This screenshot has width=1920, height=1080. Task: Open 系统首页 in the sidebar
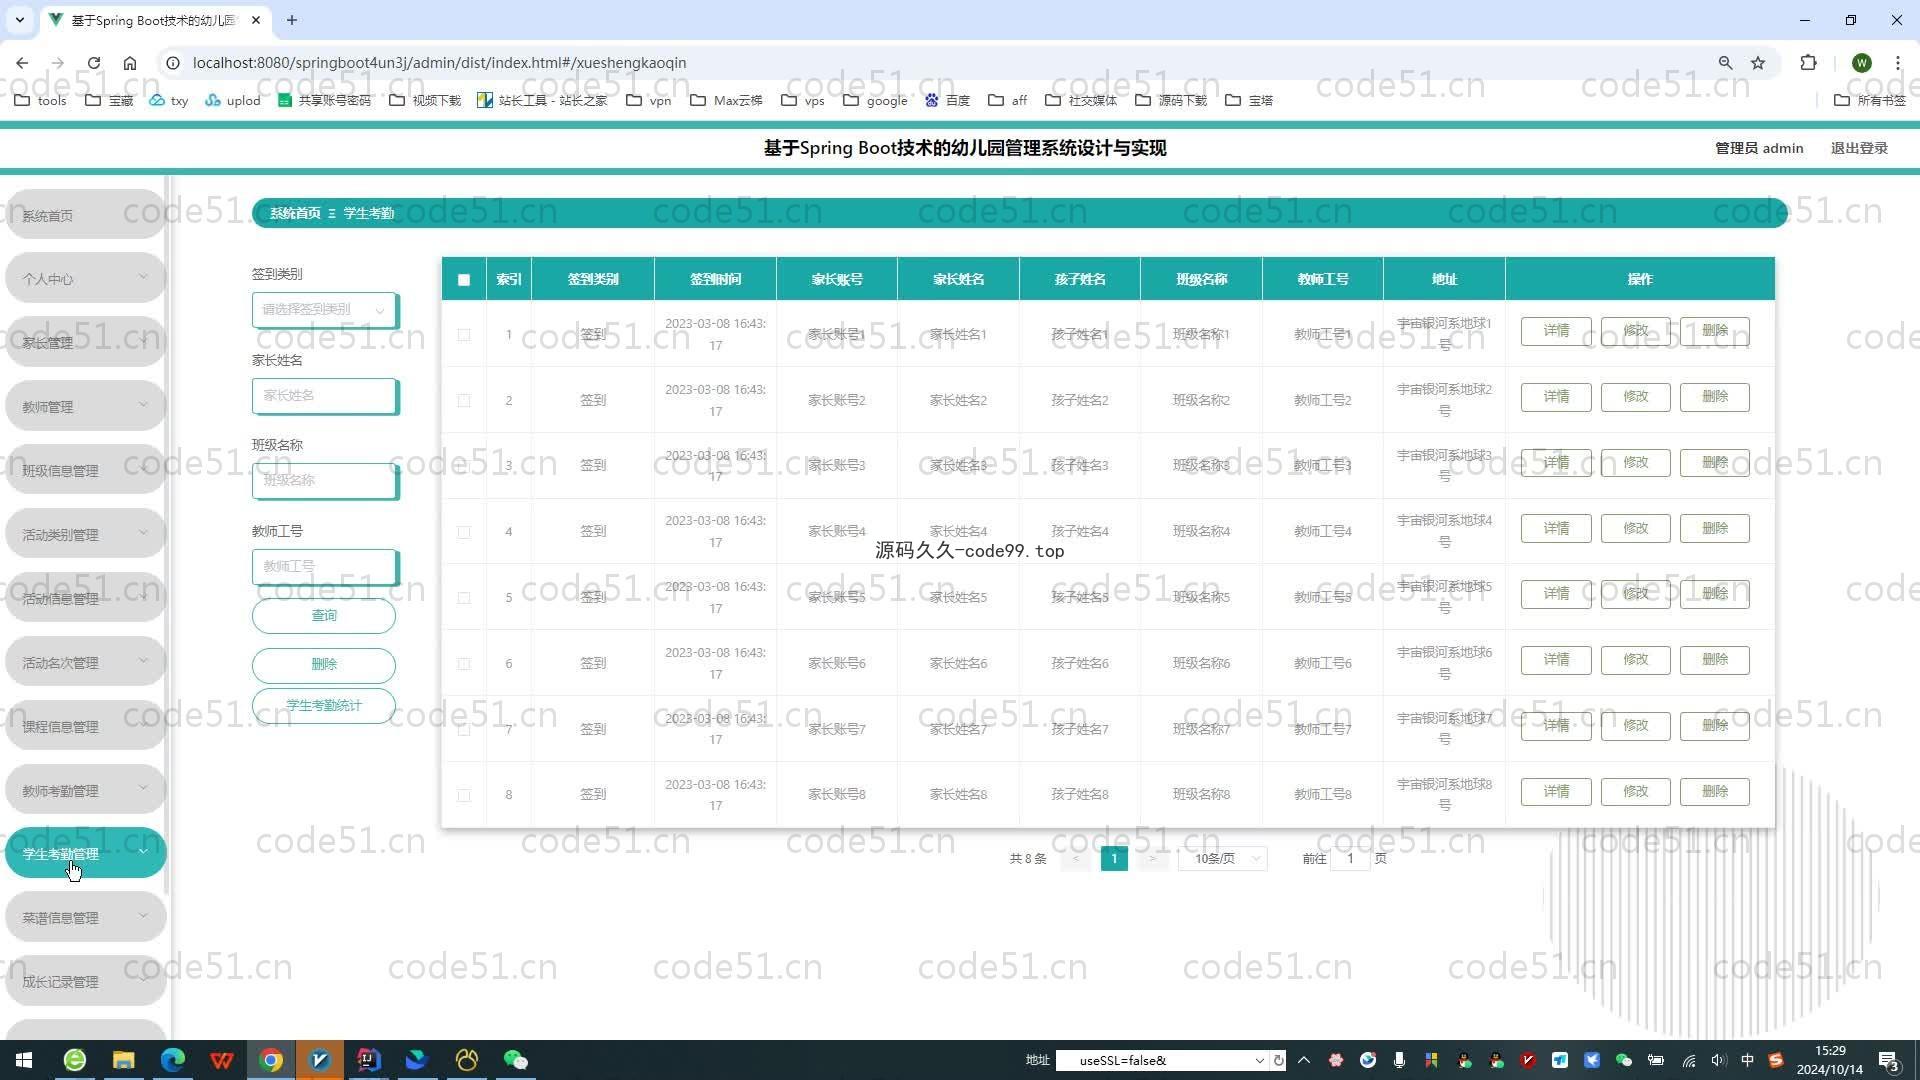click(85, 215)
